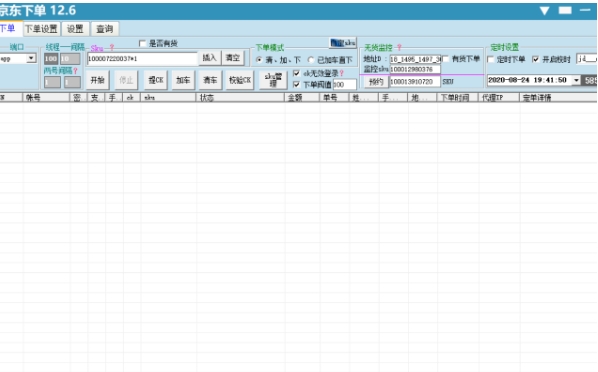Click the 预约 reserve button
The width and height of the screenshot is (598, 372).
point(376,82)
